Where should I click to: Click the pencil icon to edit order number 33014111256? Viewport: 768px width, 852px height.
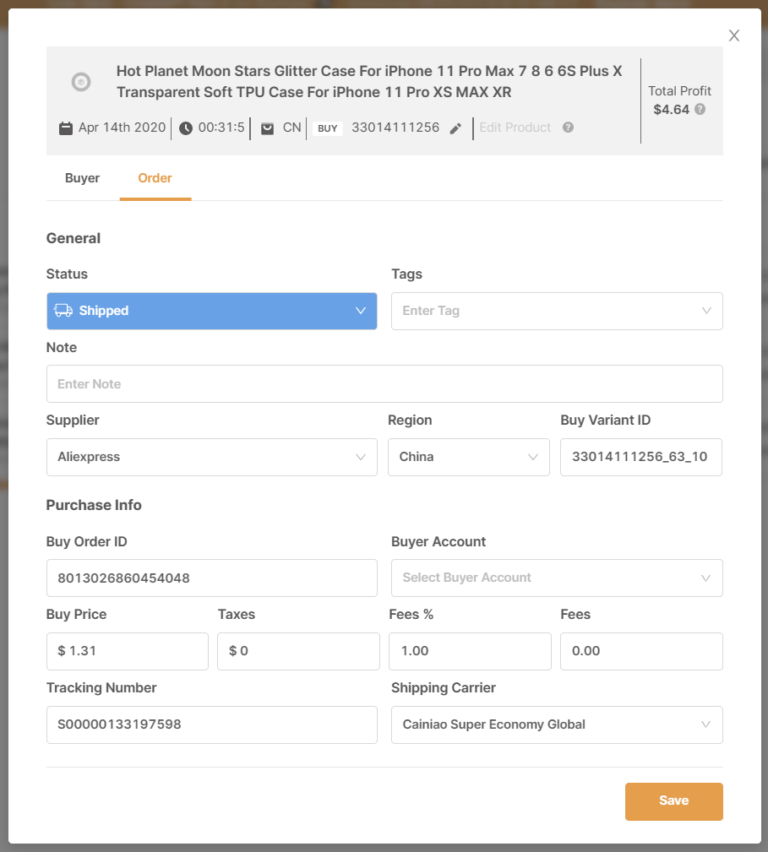coord(454,127)
